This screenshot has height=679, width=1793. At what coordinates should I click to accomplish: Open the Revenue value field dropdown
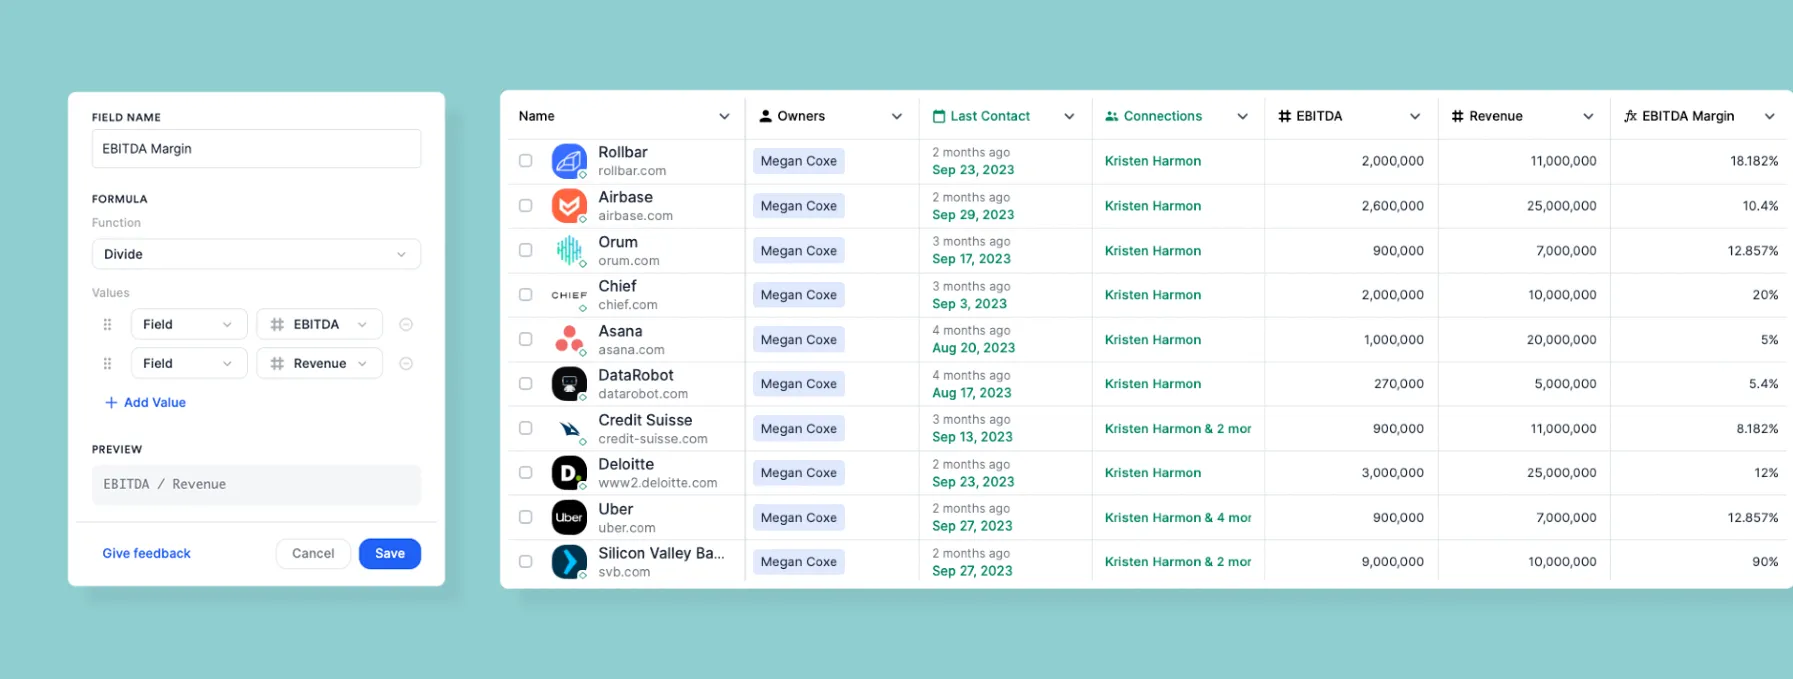pyautogui.click(x=320, y=363)
